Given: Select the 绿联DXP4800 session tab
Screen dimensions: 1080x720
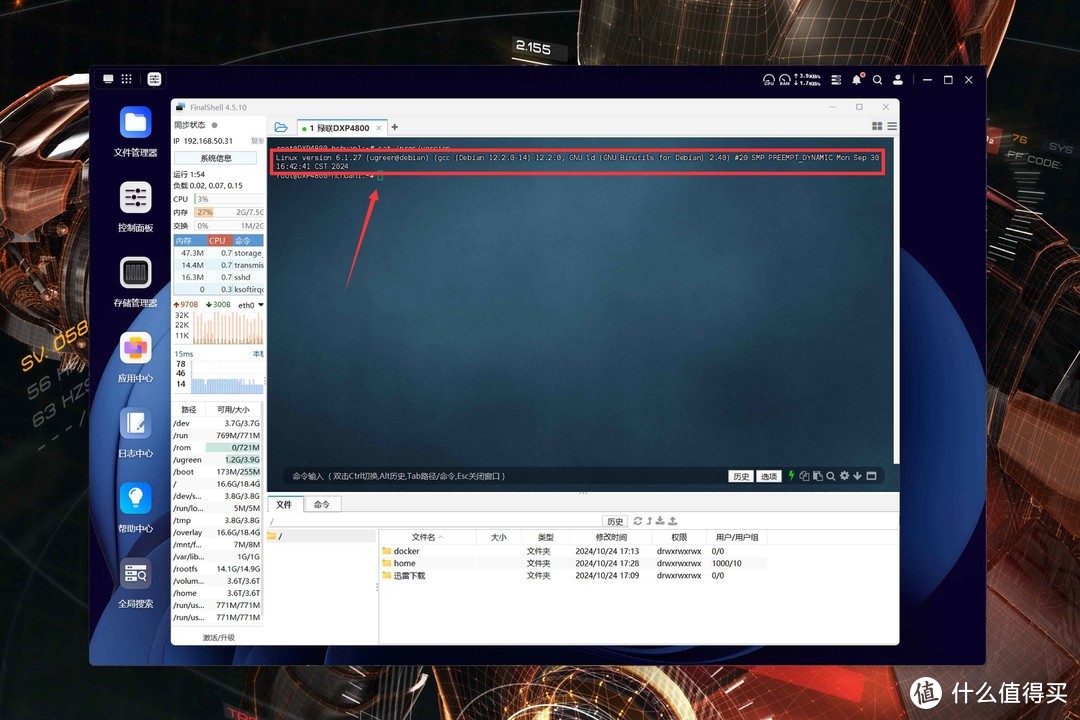Looking at the screenshot, I should point(340,128).
